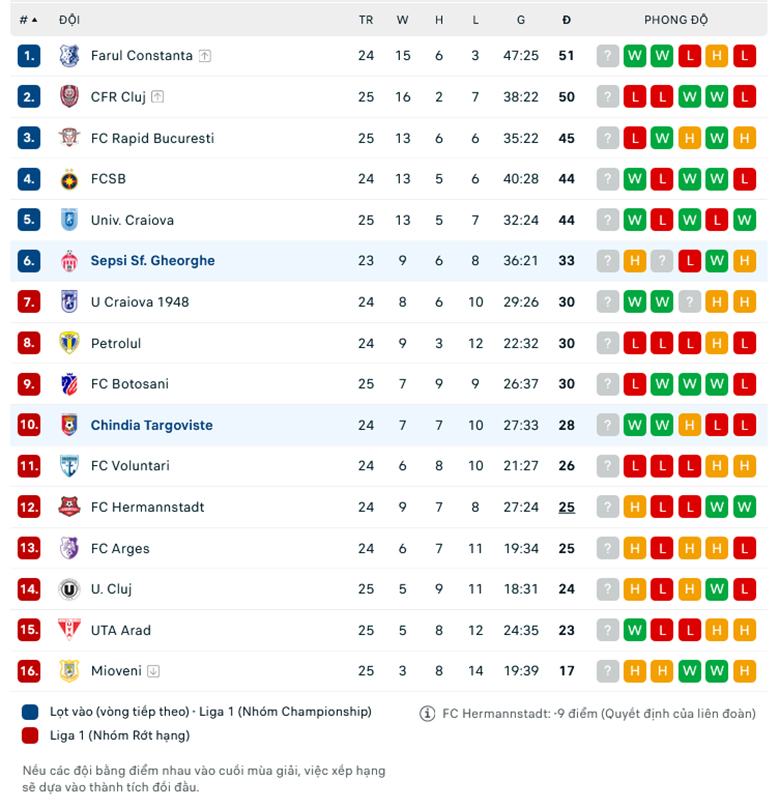Click the Đ points column header
This screenshot has width=780, height=809.
click(x=566, y=20)
